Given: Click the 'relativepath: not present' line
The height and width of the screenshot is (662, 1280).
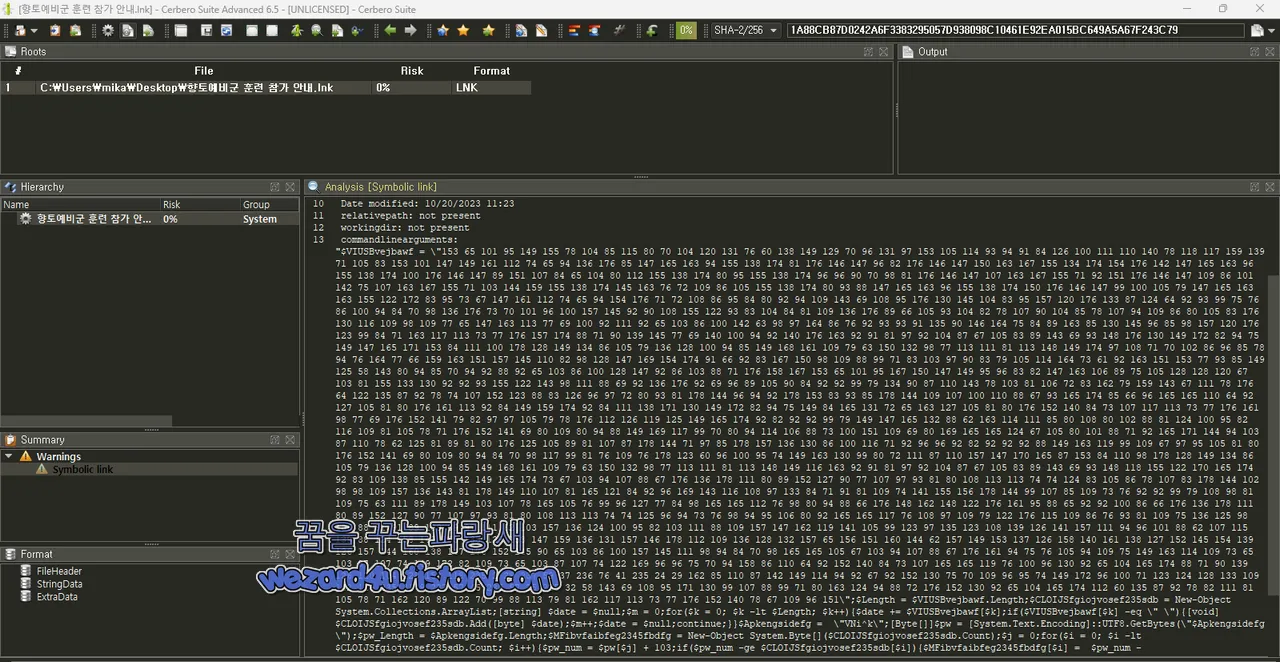Looking at the screenshot, I should [410, 215].
